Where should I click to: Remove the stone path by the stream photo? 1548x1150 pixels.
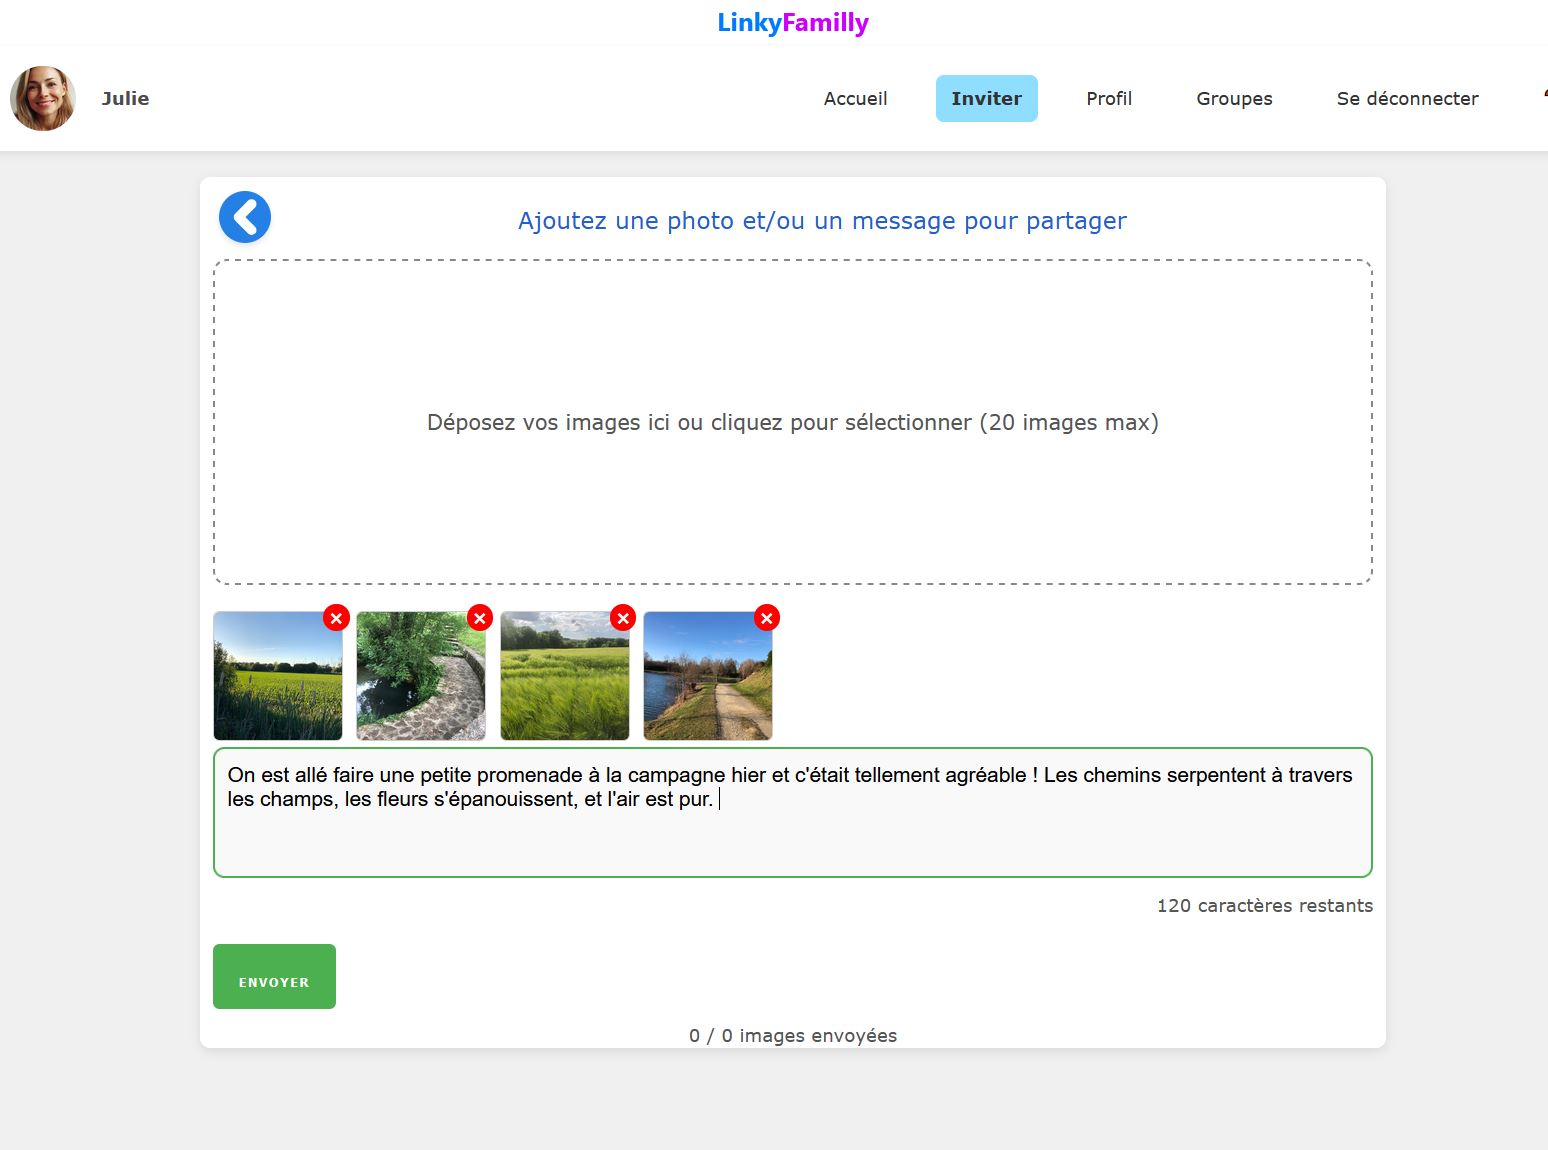(x=480, y=618)
